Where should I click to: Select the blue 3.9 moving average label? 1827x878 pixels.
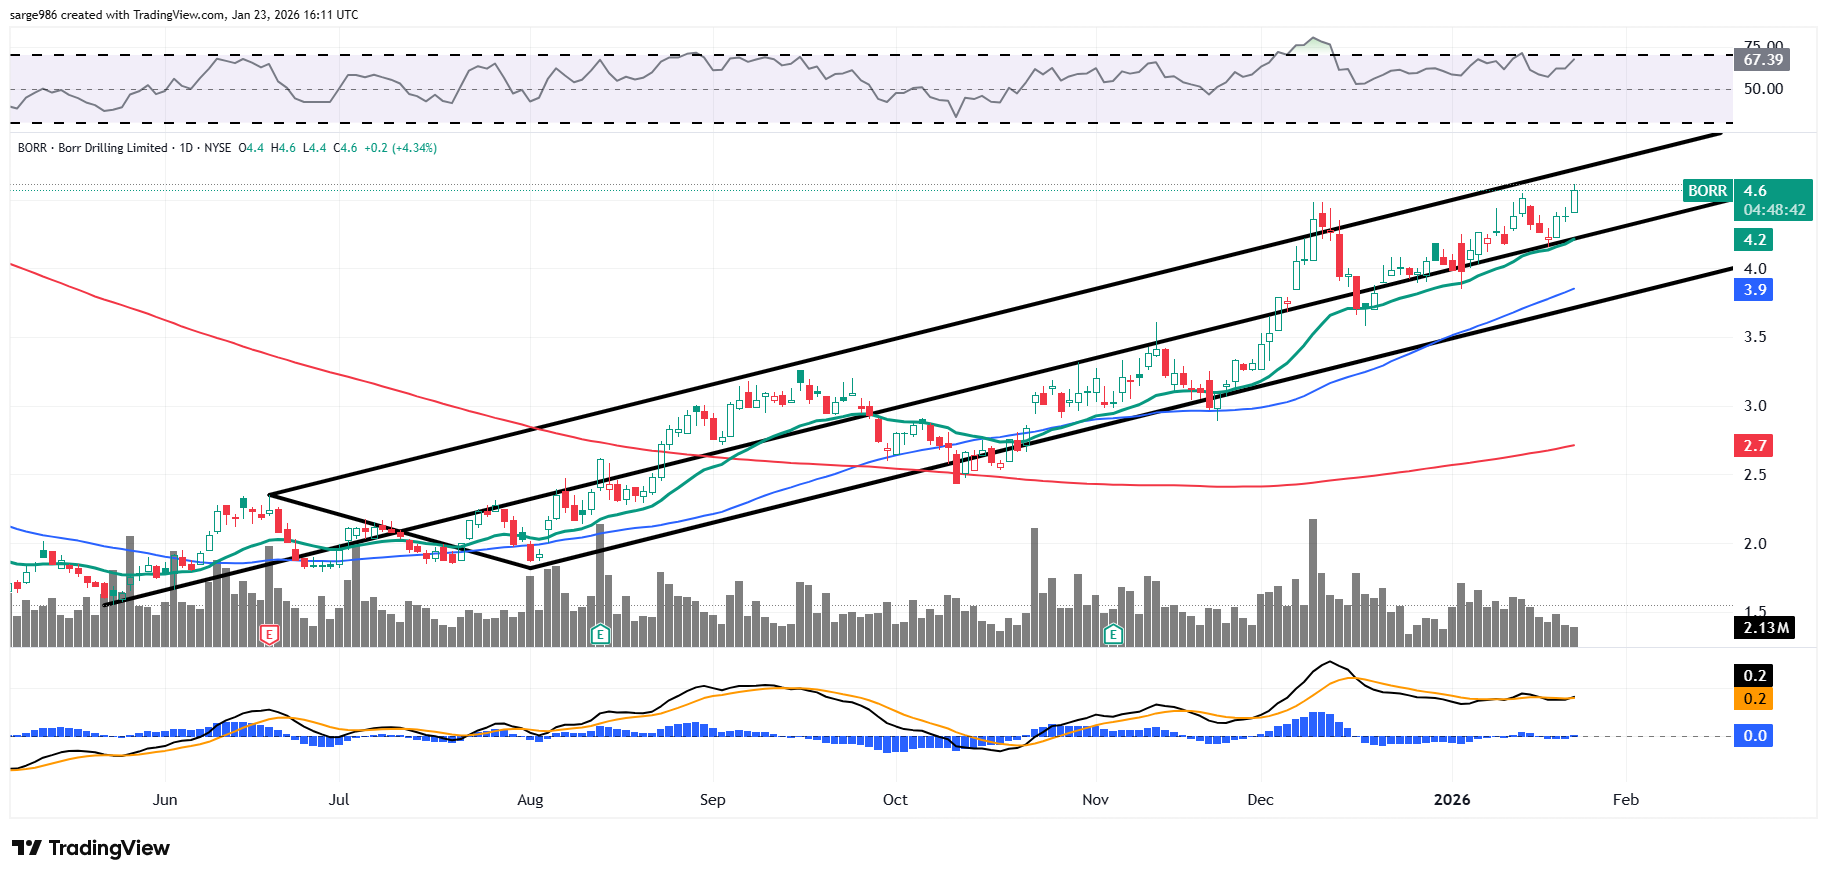point(1755,290)
